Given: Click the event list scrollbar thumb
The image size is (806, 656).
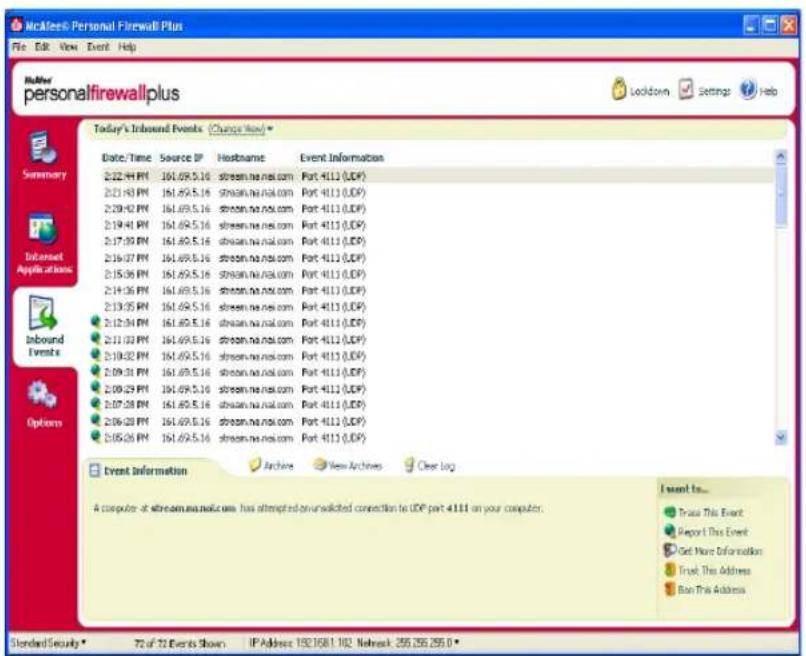Looking at the screenshot, I should coord(781,196).
